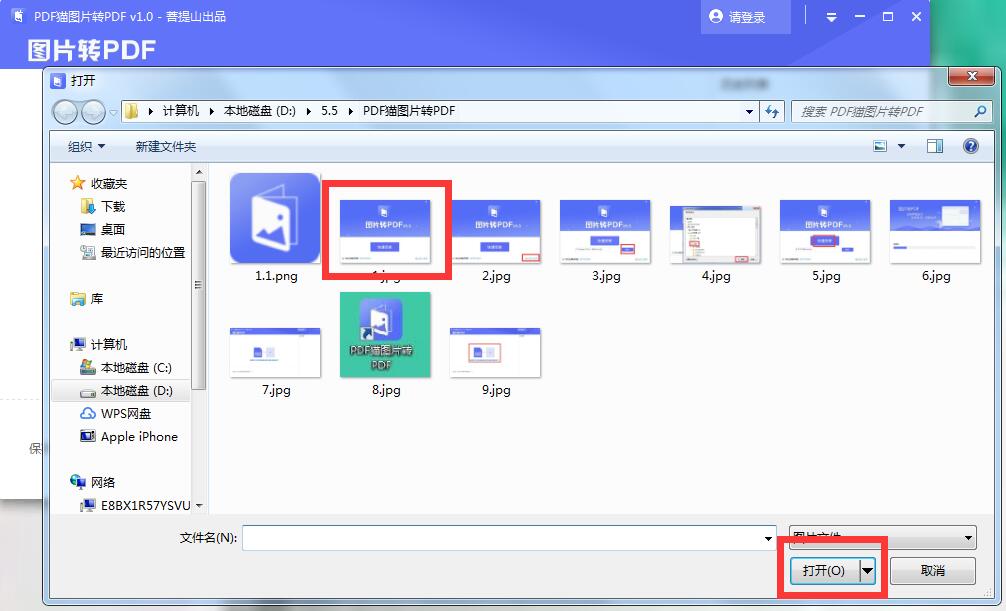The image size is (1006, 611).
Task: Click in the 文件名 input field
Action: [x=500, y=538]
